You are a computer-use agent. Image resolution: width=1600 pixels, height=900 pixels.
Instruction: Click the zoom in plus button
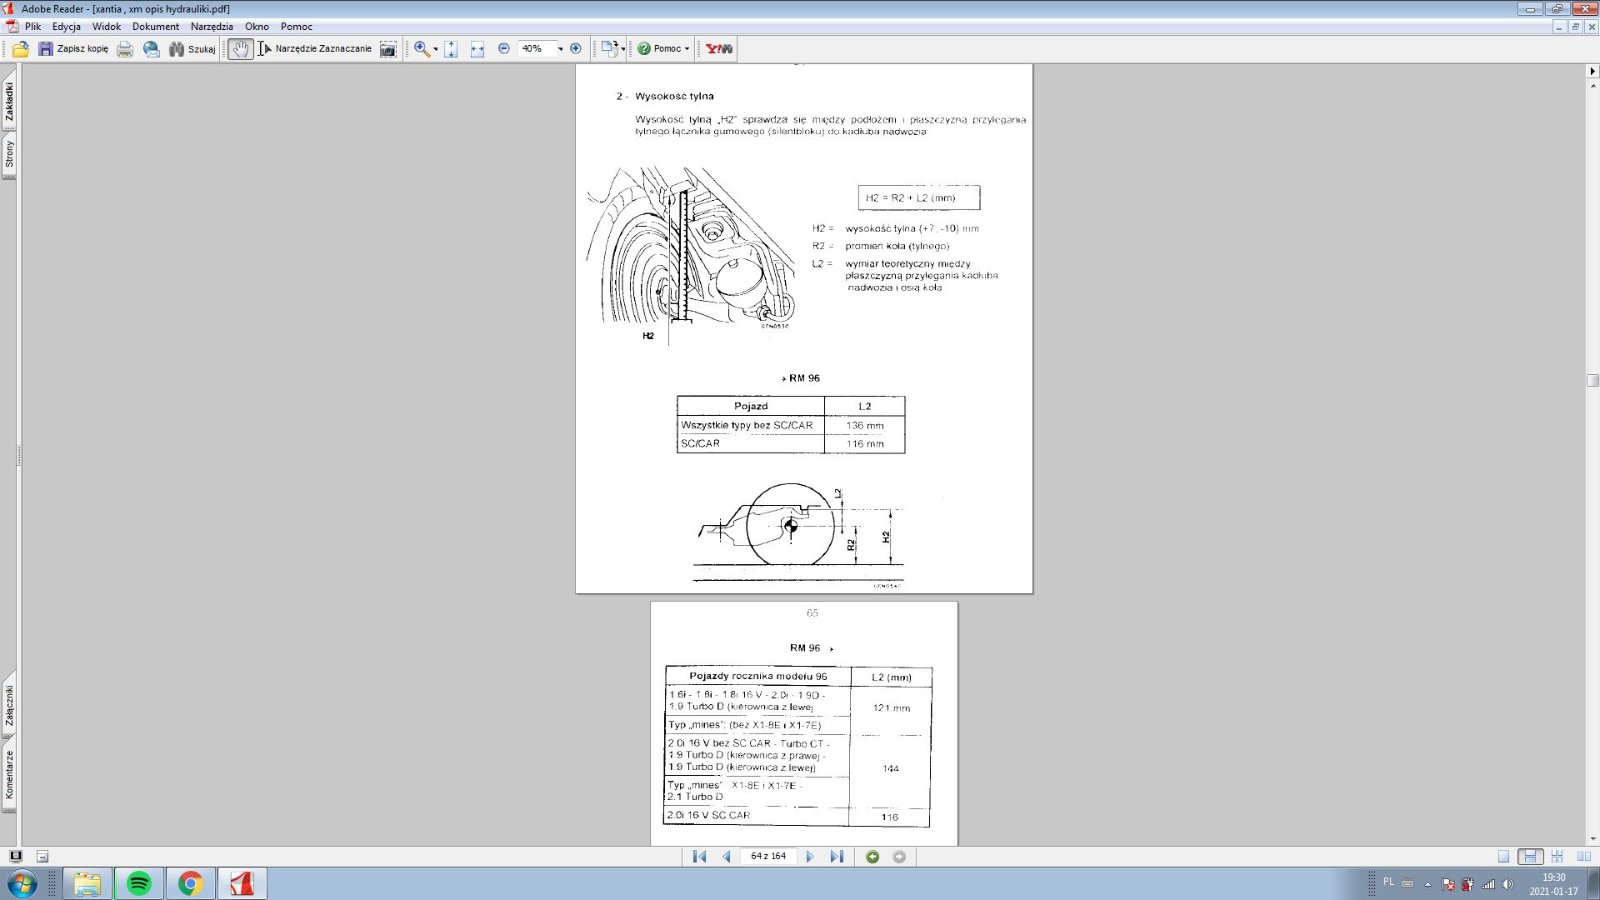pos(575,48)
